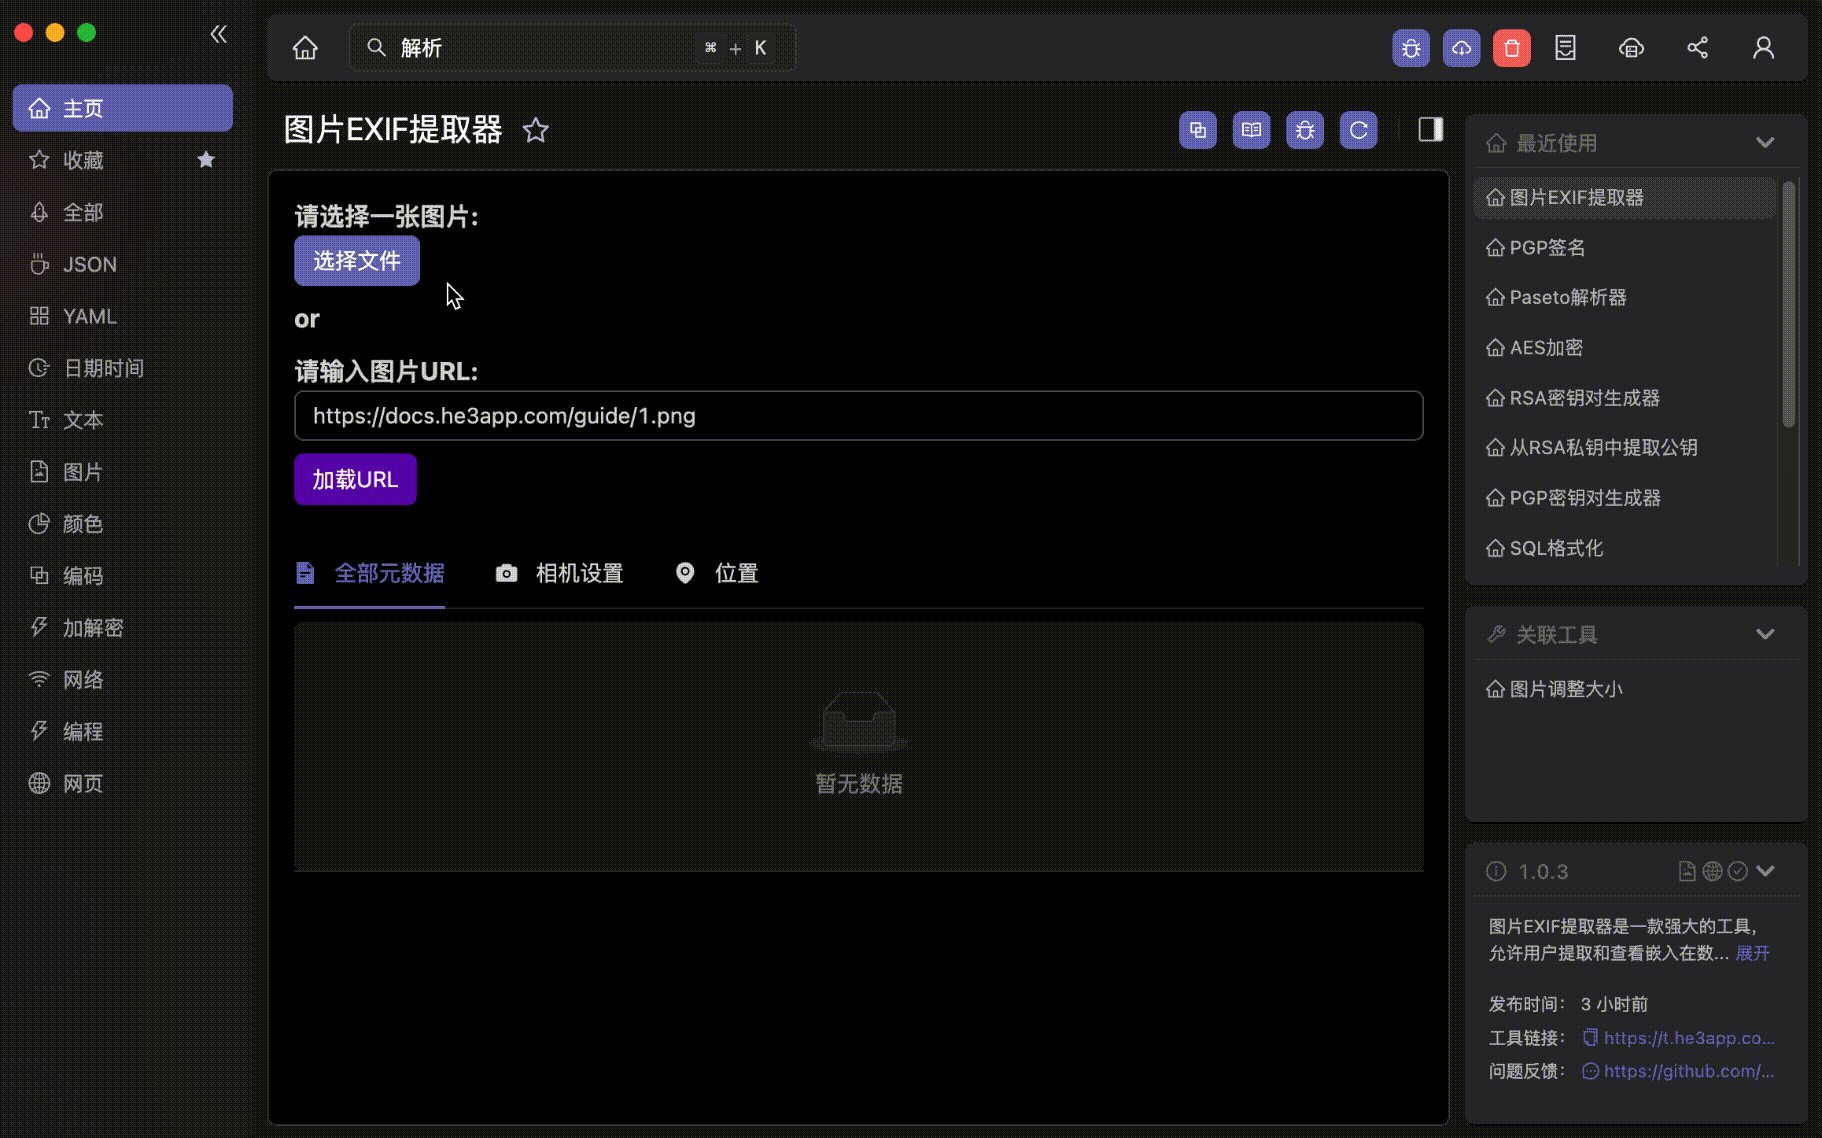The image size is (1822, 1138).
Task: Click the copy window icon beside title
Action: [x=1197, y=130]
